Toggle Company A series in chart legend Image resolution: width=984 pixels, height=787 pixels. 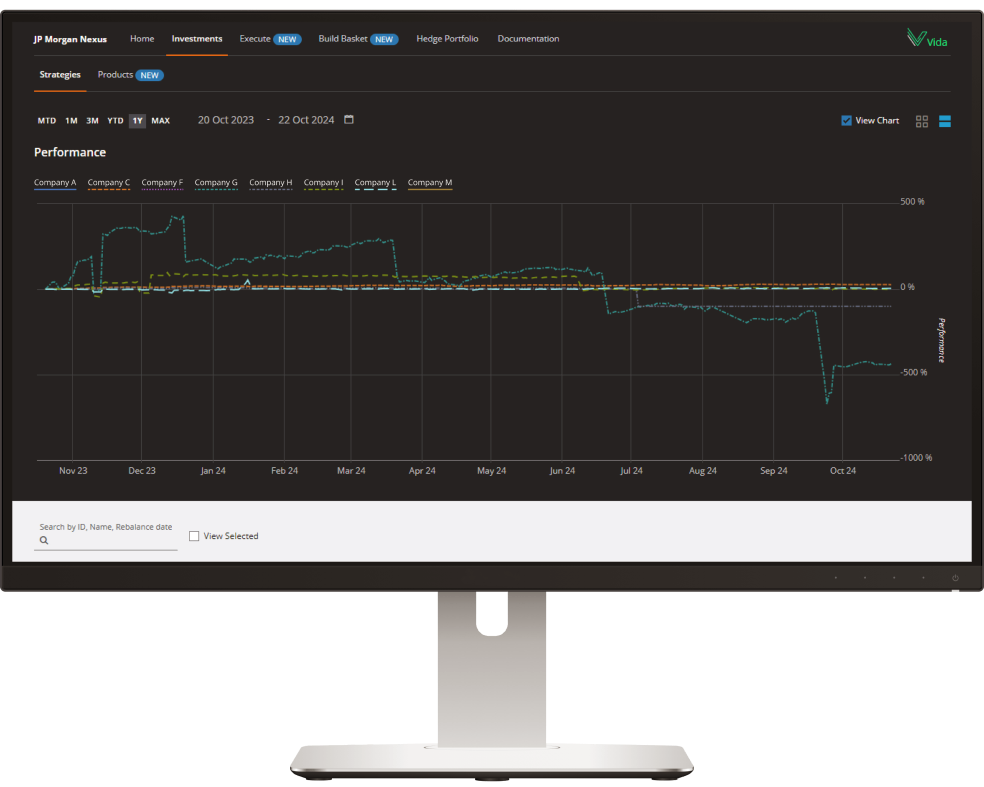tap(55, 183)
